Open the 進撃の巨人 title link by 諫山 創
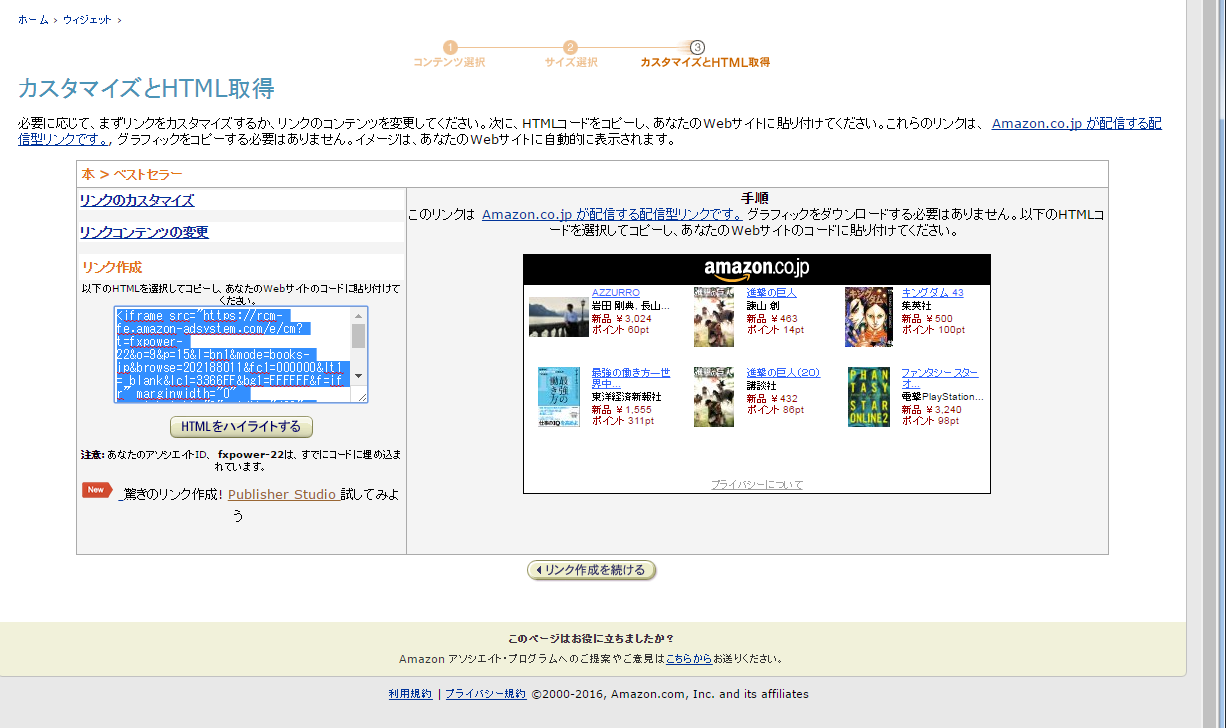The width and height of the screenshot is (1228, 728). [x=771, y=293]
